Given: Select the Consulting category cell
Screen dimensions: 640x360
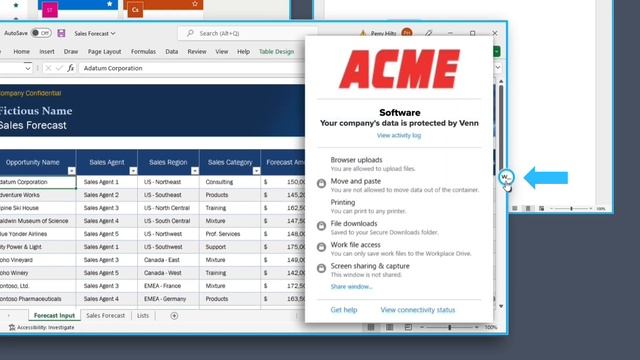Looking at the screenshot, I should [230, 182].
